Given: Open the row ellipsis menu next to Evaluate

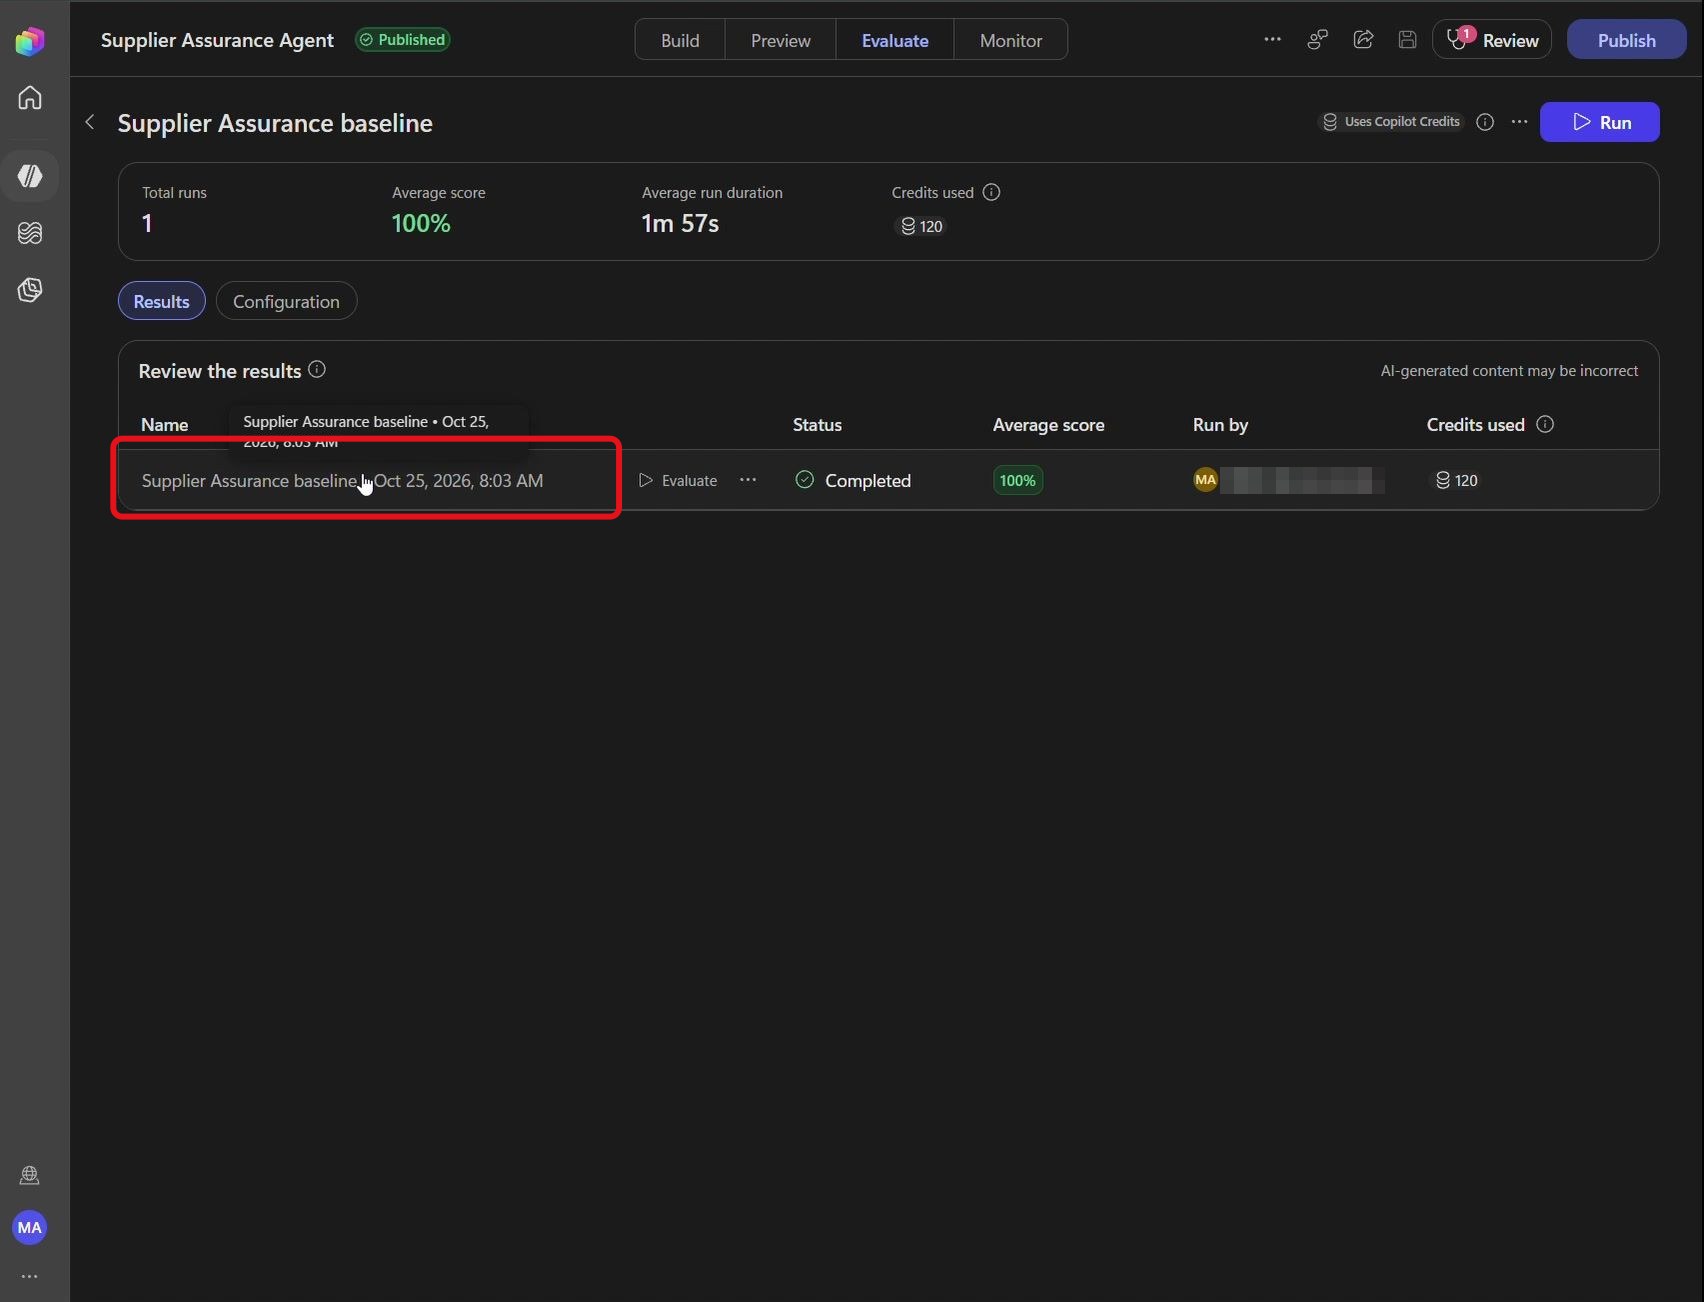Looking at the screenshot, I should click(x=748, y=480).
